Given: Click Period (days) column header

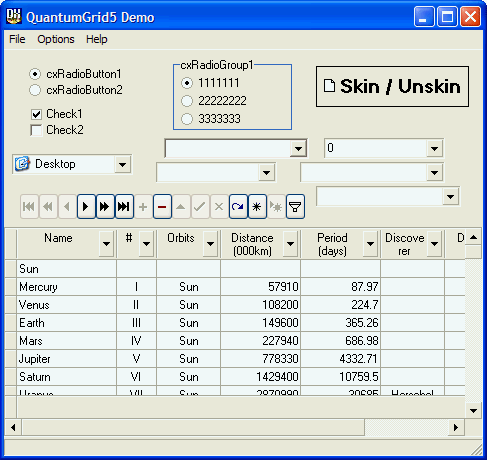Looking at the screenshot, I should [x=332, y=244].
